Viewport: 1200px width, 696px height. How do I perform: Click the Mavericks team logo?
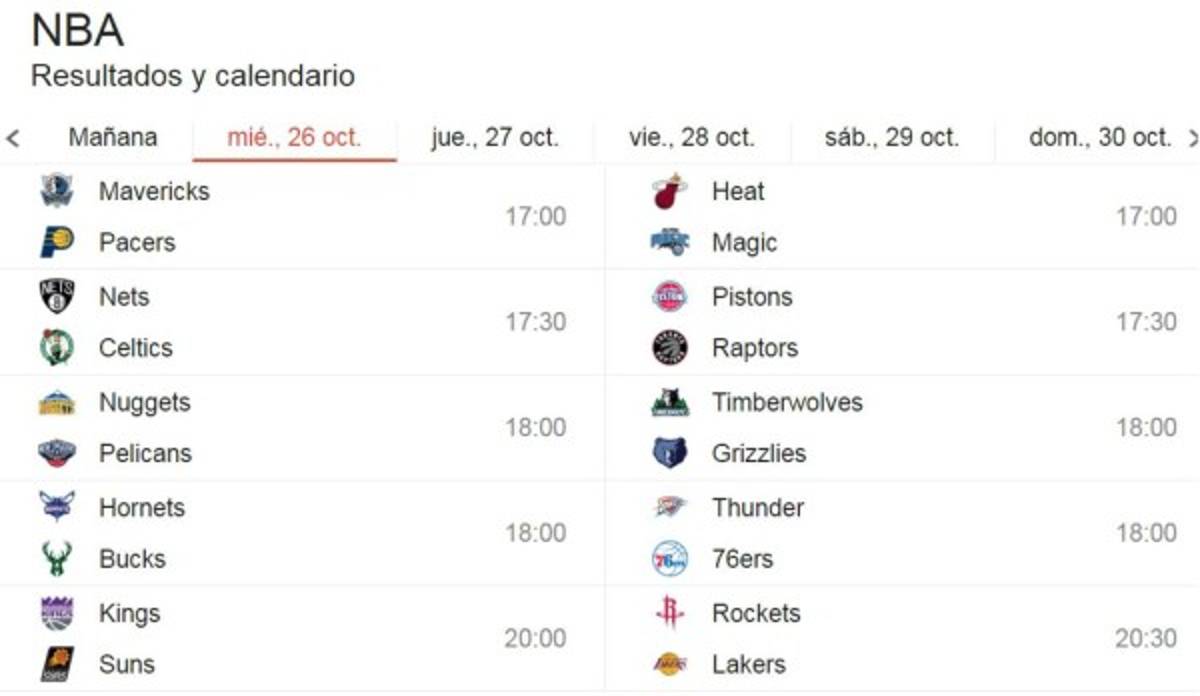[x=57, y=191]
